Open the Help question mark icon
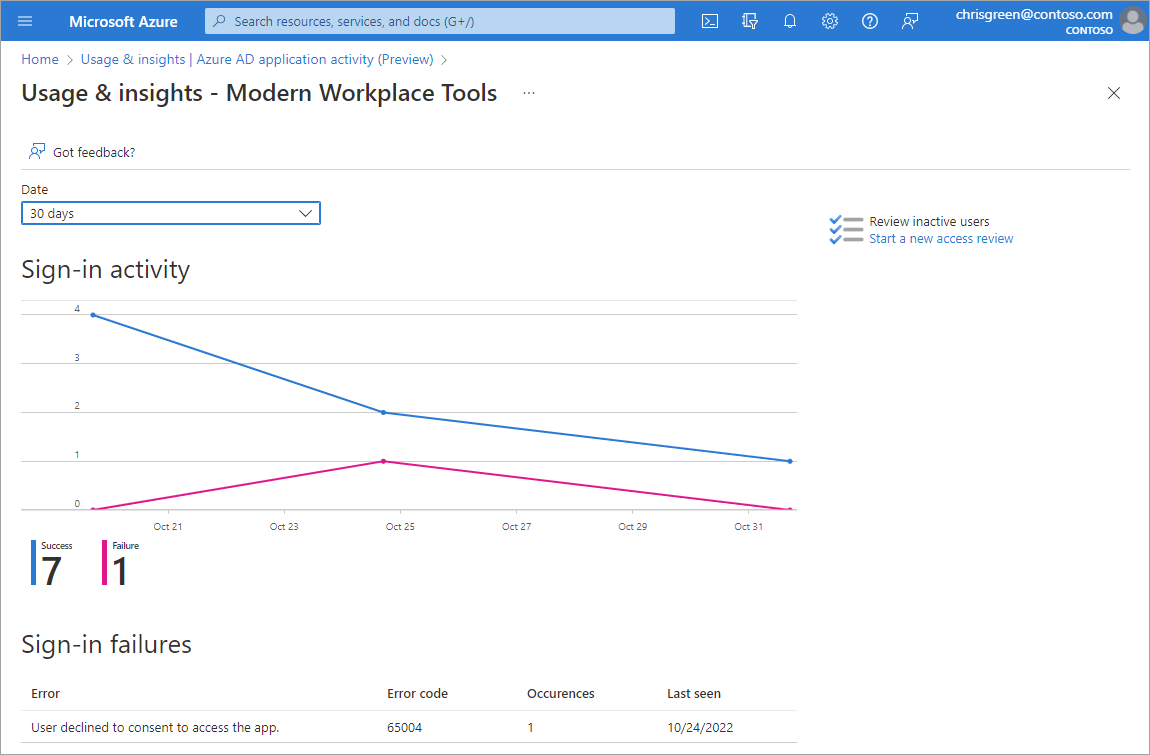Screen dimensions: 1150x755 pos(870,21)
